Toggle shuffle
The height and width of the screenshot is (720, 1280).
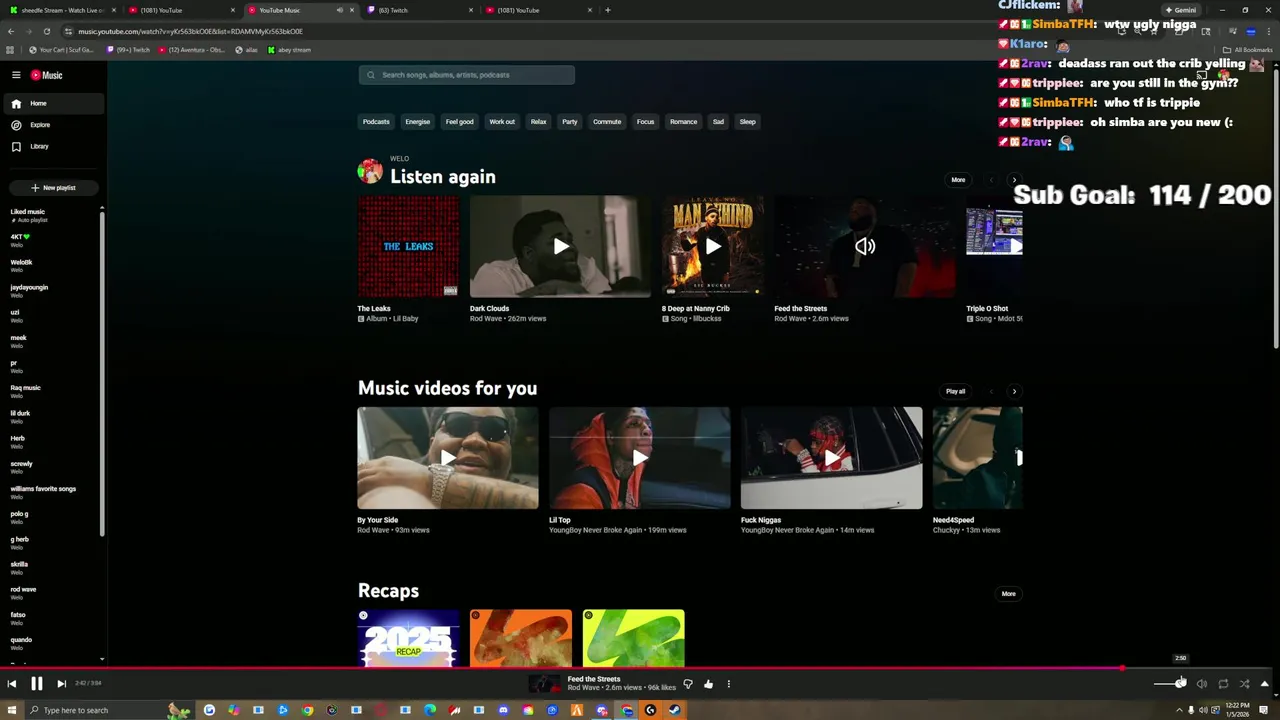[1244, 684]
